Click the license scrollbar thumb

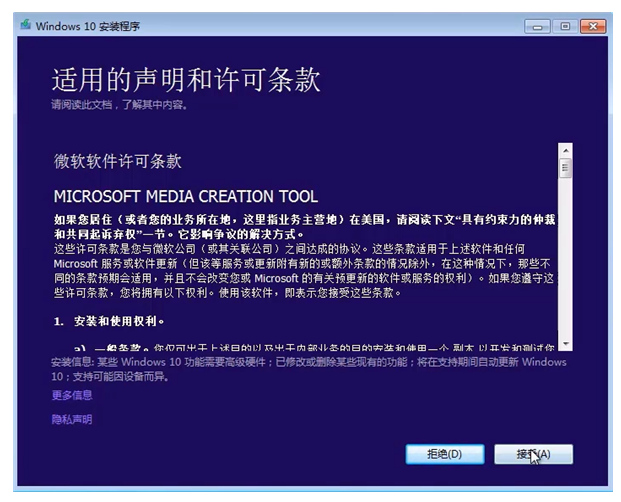tap(565, 168)
